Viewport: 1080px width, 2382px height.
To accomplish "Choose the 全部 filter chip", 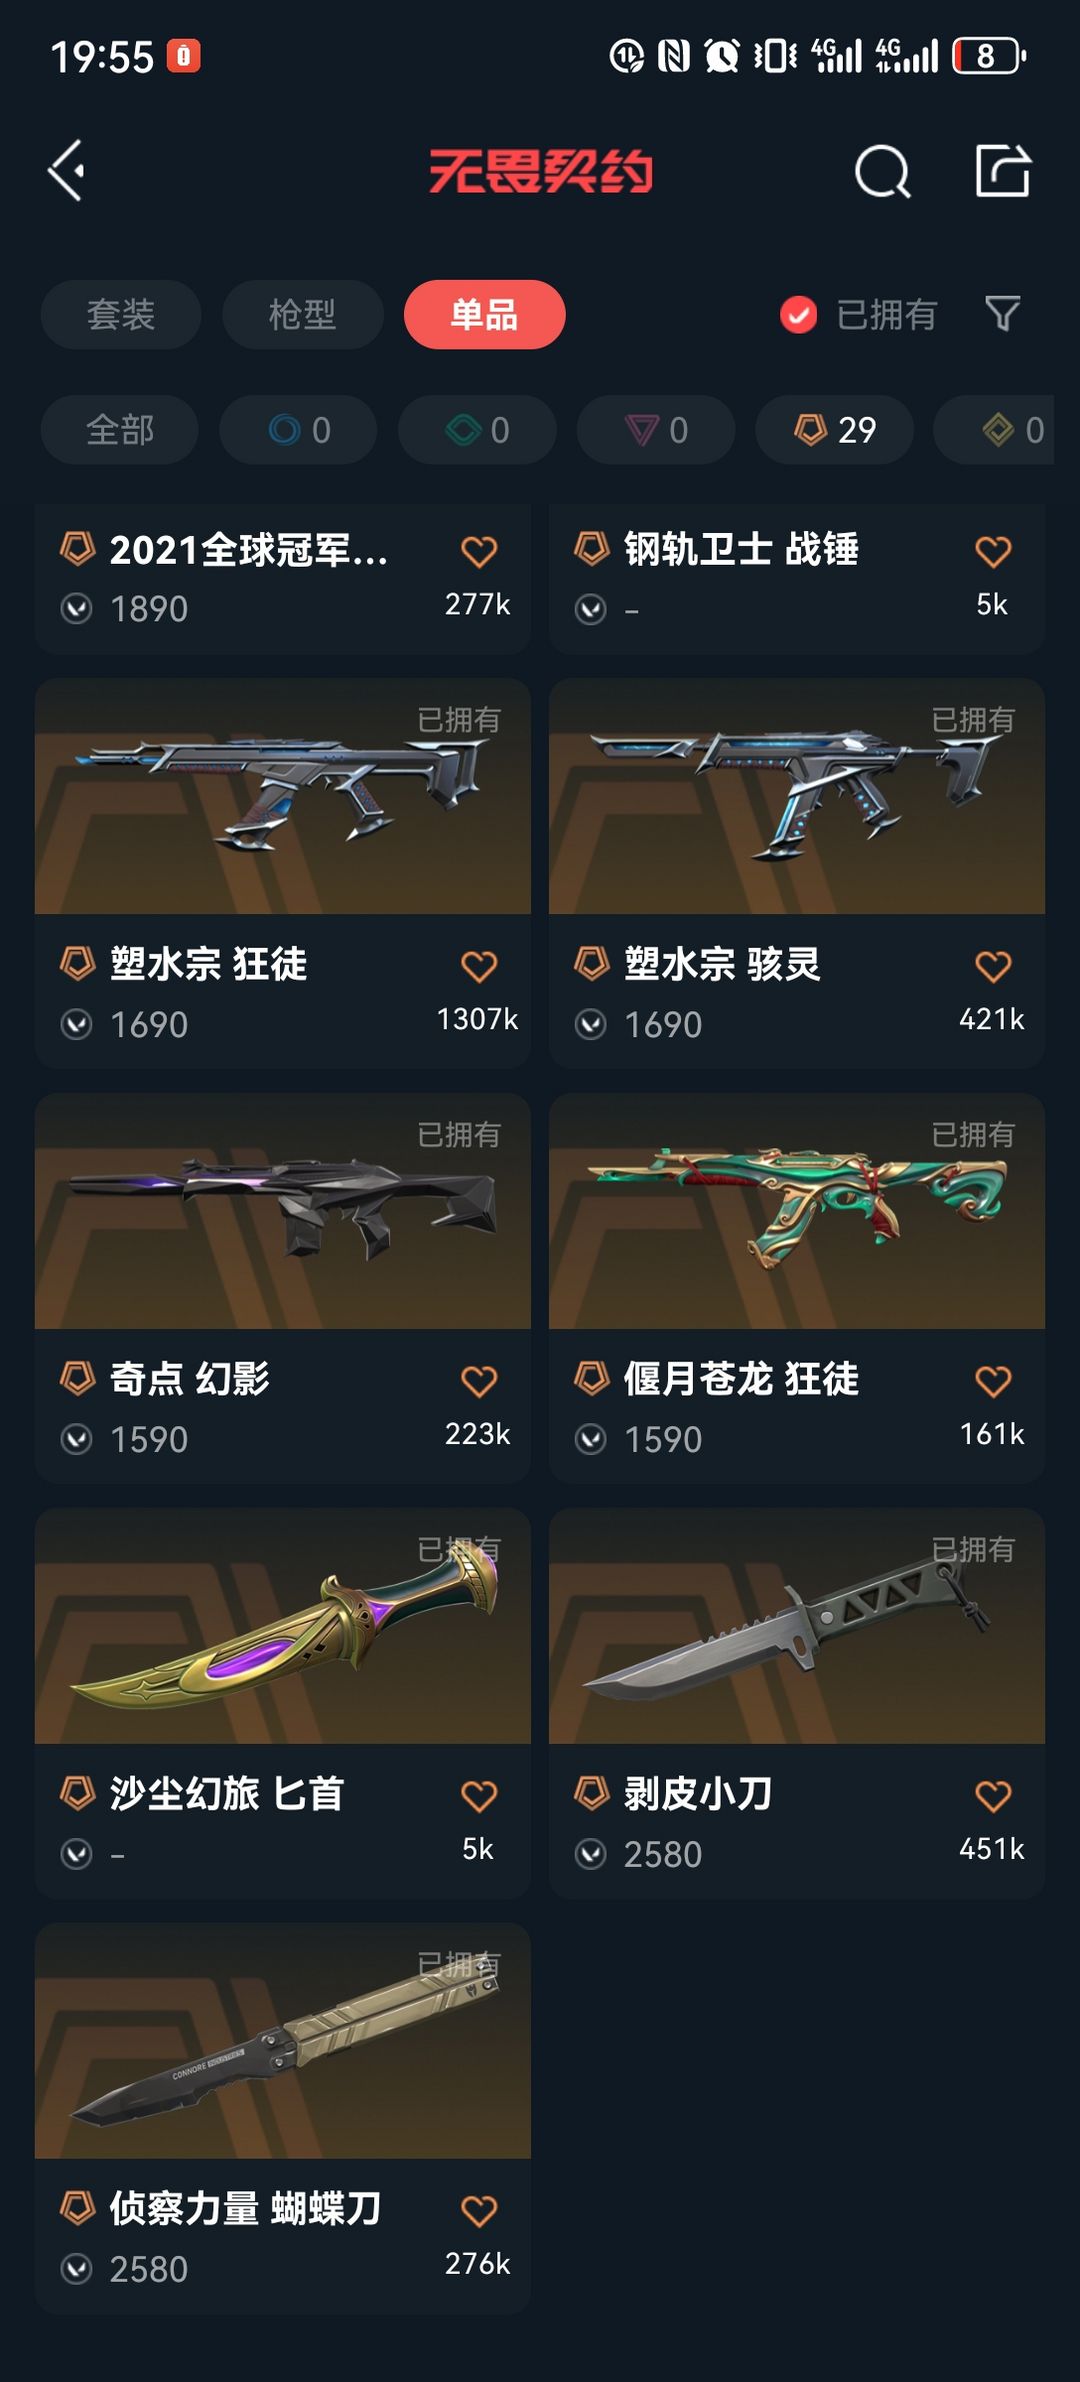I will pyautogui.click(x=120, y=430).
